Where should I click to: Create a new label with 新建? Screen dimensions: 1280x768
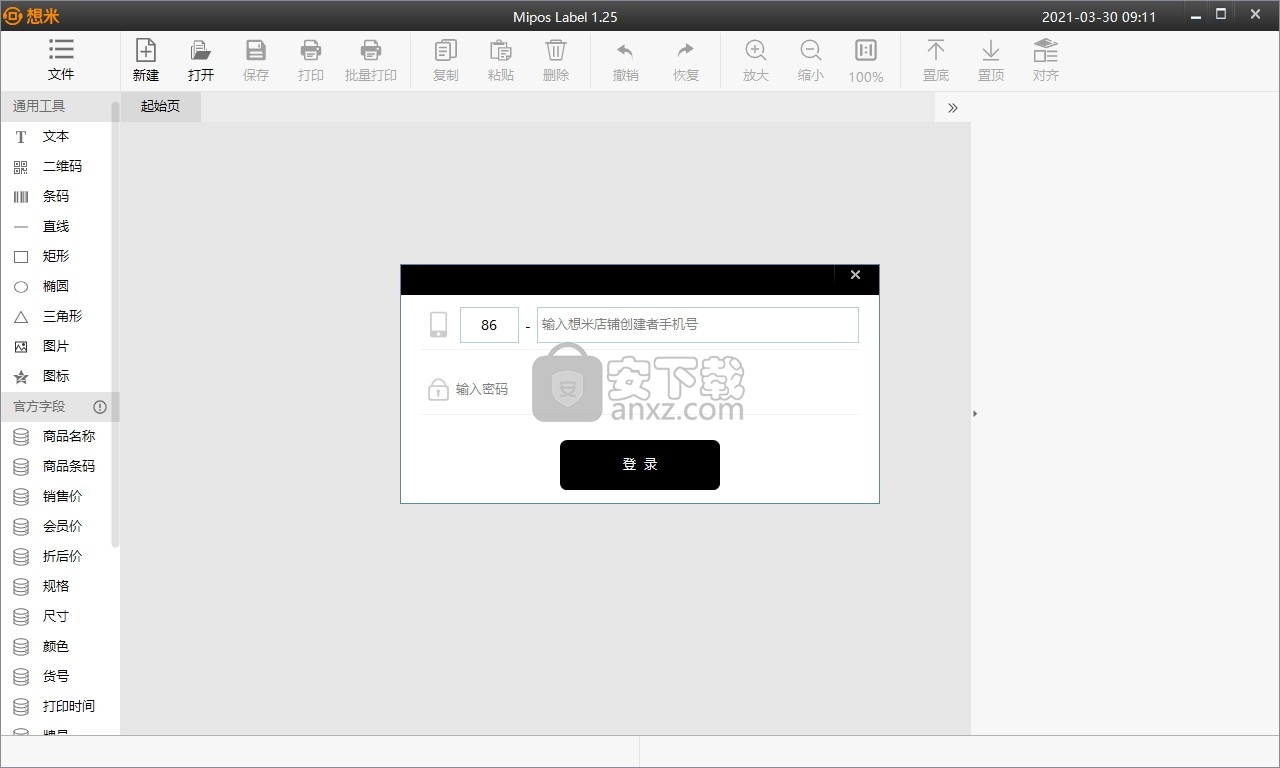click(146, 60)
